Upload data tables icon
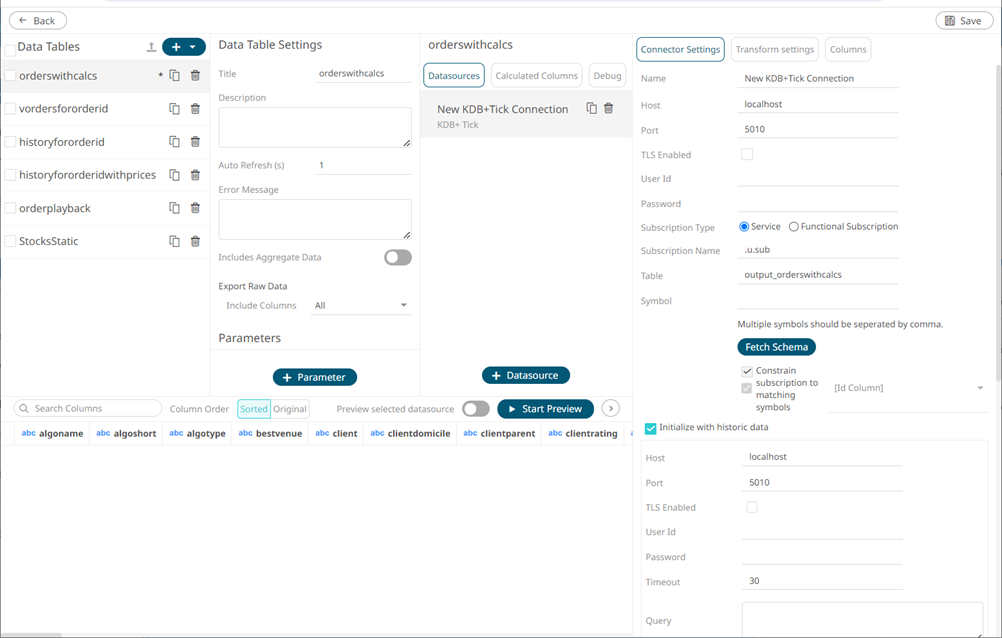This screenshot has width=1002, height=638. tap(151, 47)
